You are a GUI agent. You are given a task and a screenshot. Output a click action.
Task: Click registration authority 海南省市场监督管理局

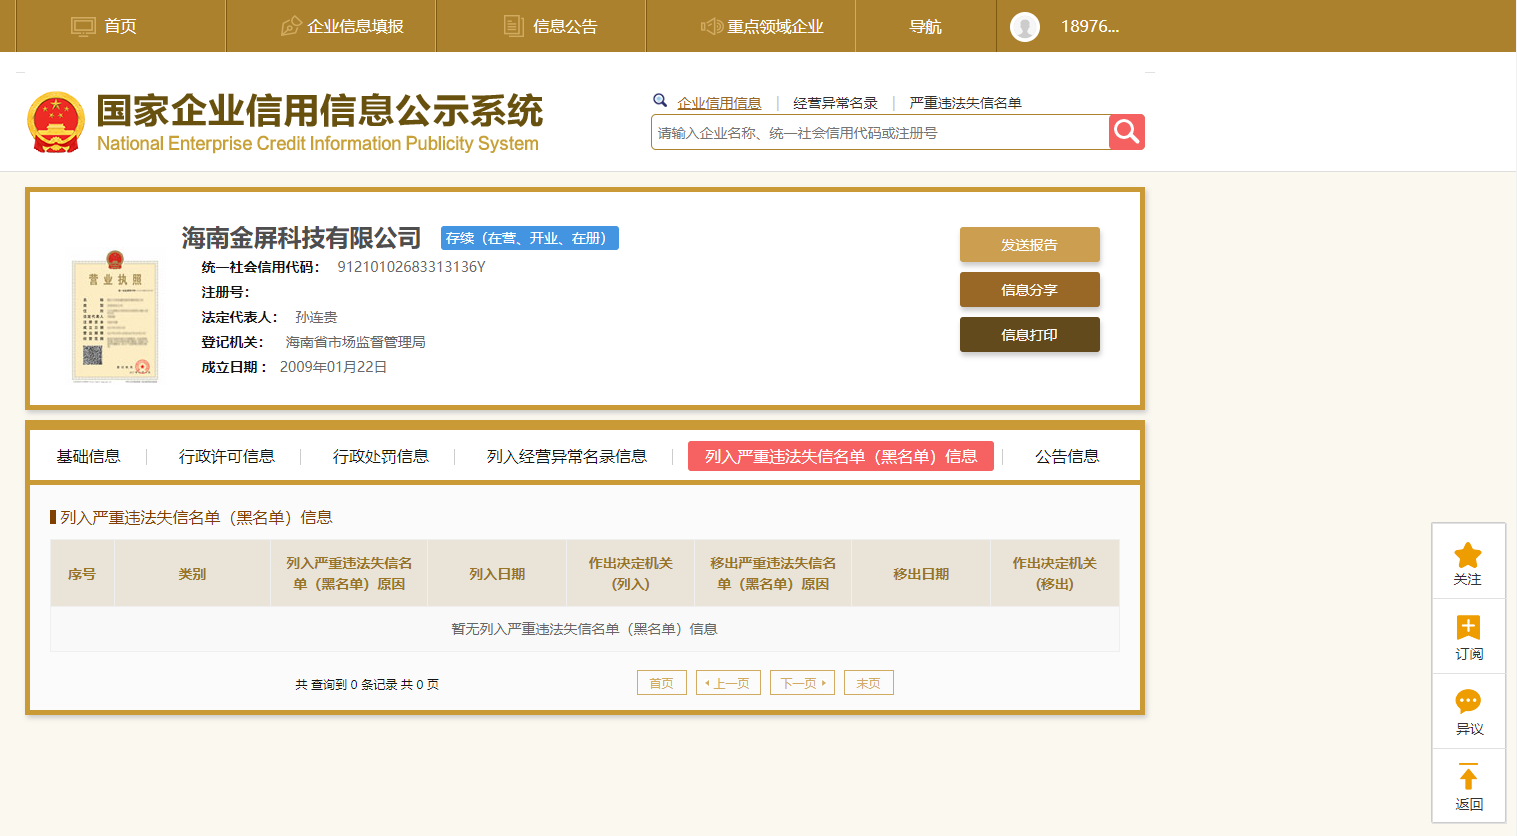pyautogui.click(x=355, y=342)
